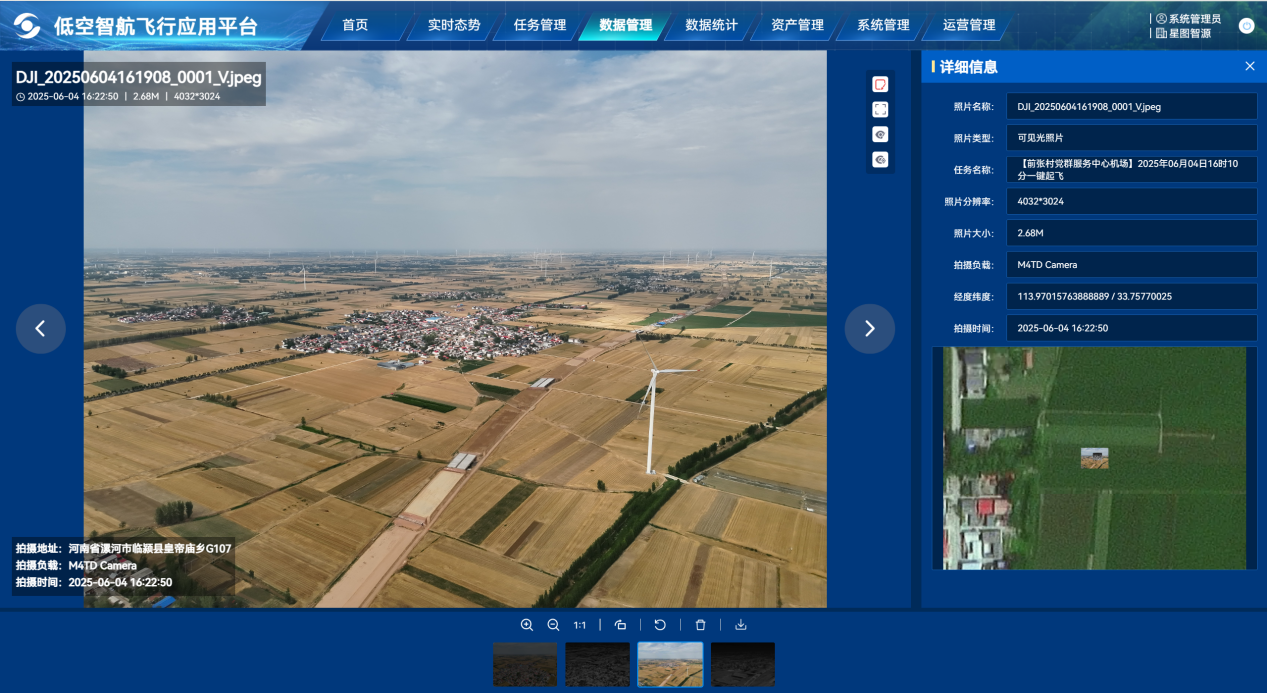Screen dimensions: 1267x693
Task: Close the 详细信息 panel
Action: [1249, 67]
